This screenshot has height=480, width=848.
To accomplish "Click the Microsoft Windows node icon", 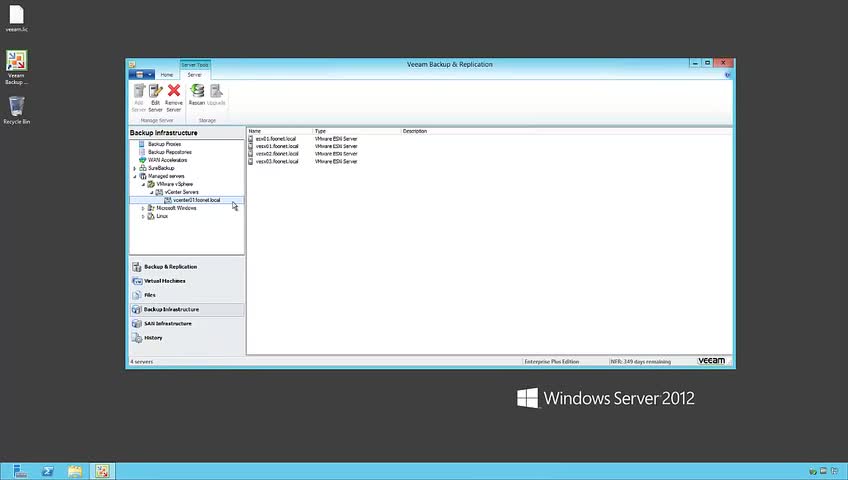I will coord(151,208).
